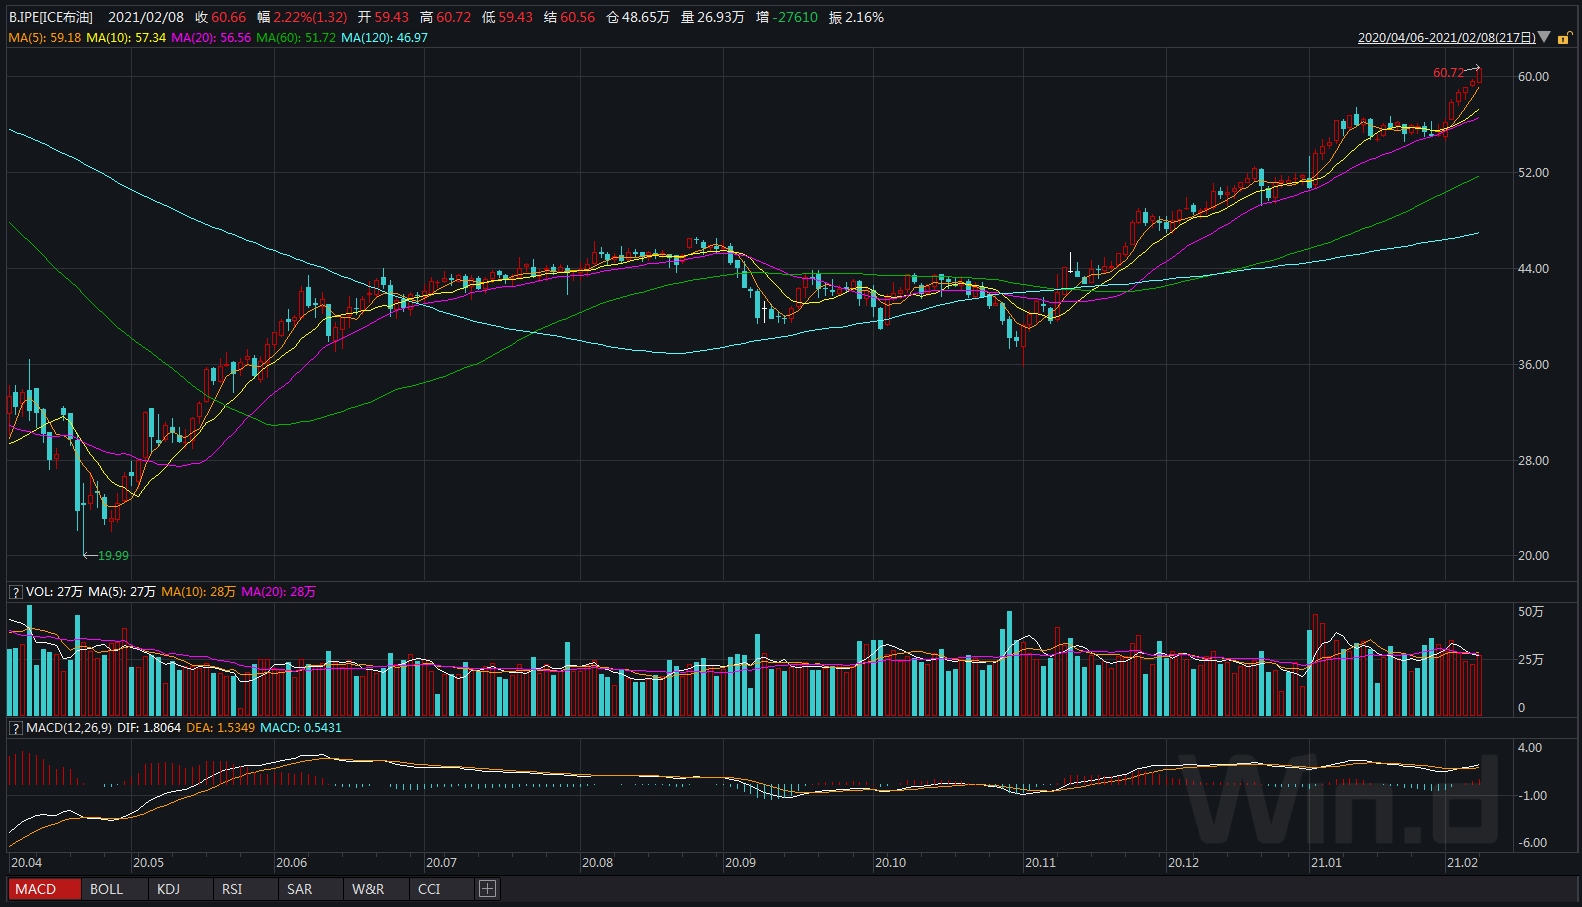Switch to the MACD indicator tab
This screenshot has height=907, width=1582.
tap(44, 889)
